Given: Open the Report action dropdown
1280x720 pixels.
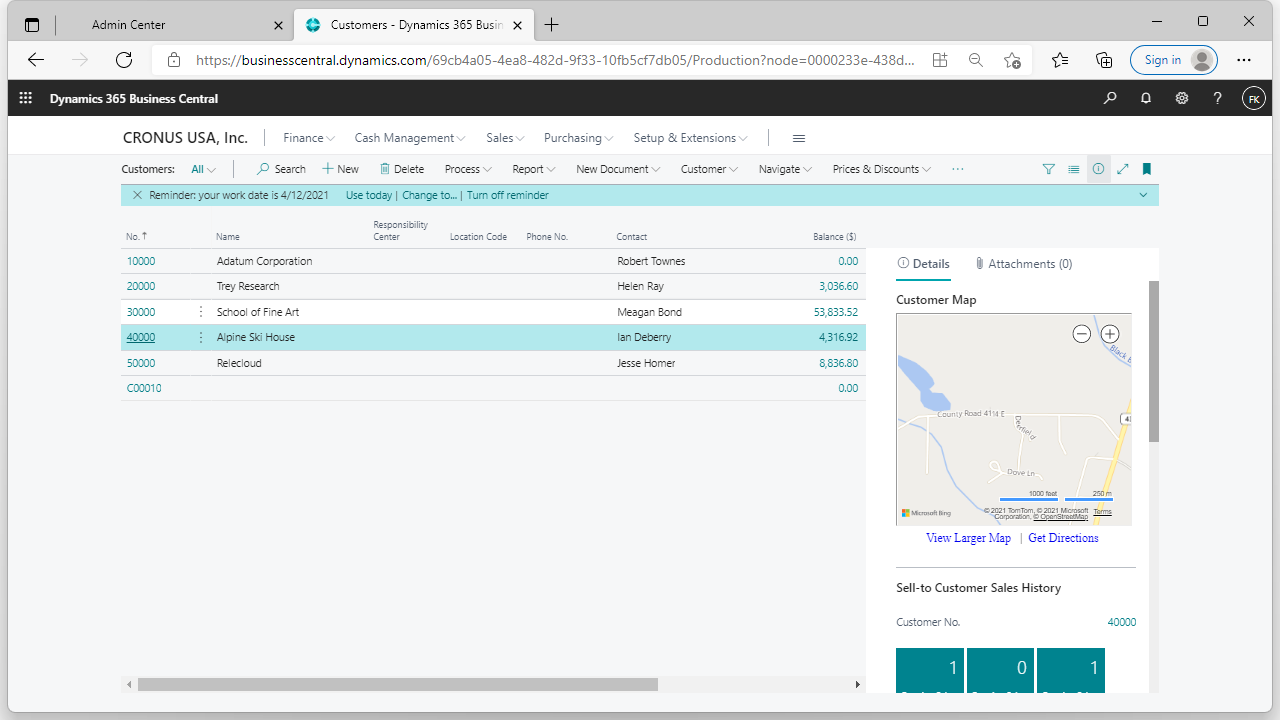Looking at the screenshot, I should pos(534,169).
